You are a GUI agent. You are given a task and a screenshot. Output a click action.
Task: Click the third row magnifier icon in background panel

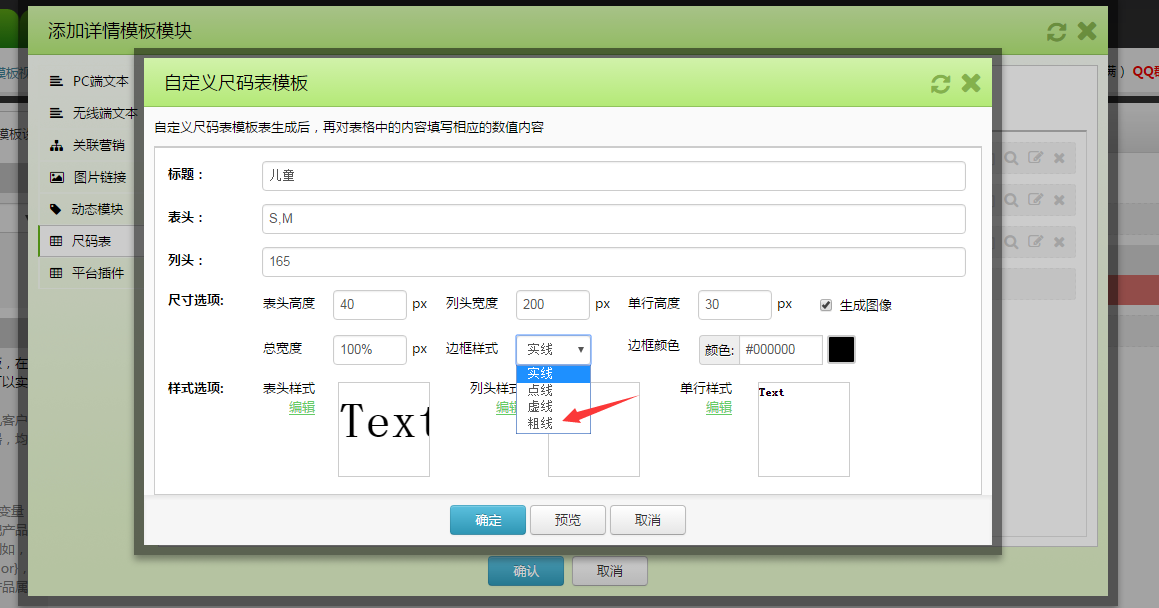(x=1011, y=242)
